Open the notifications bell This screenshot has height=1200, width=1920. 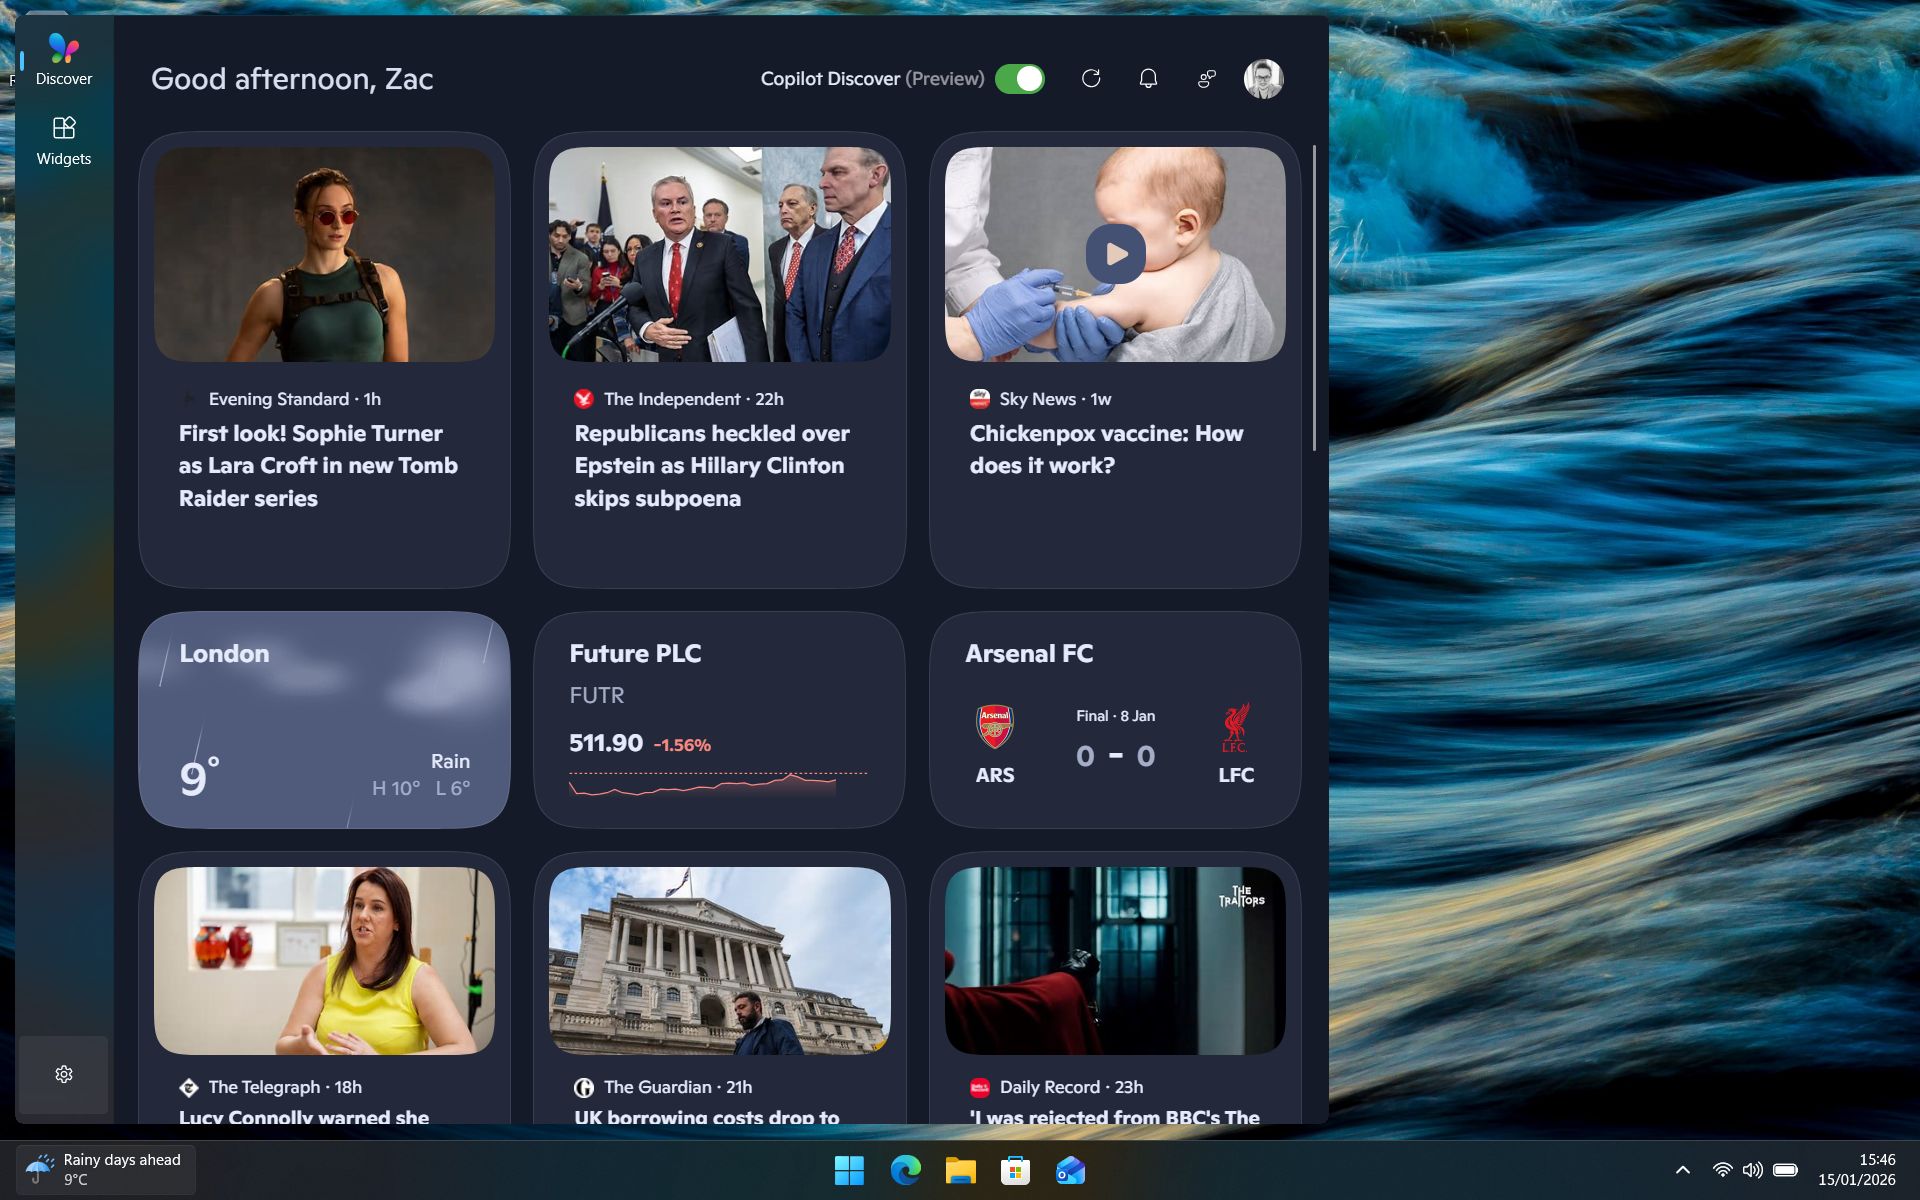1147,78
